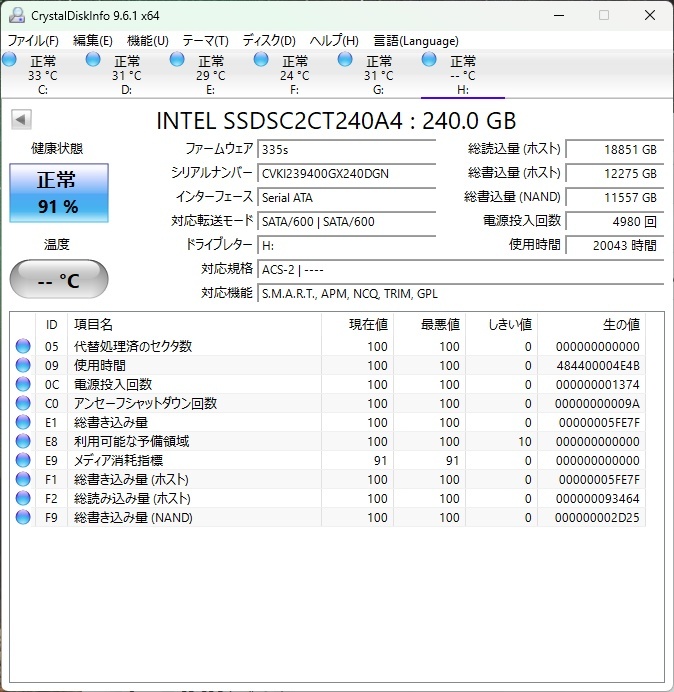The height and width of the screenshot is (692, 674).
Task: Switch to the F: 24 °C disk tab
Action: click(x=294, y=75)
